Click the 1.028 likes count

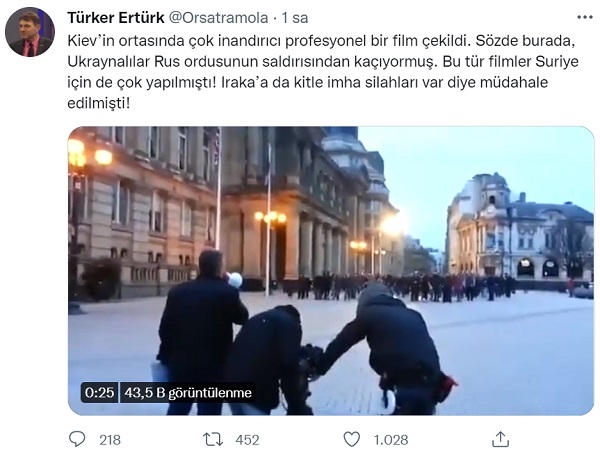pos(391,440)
